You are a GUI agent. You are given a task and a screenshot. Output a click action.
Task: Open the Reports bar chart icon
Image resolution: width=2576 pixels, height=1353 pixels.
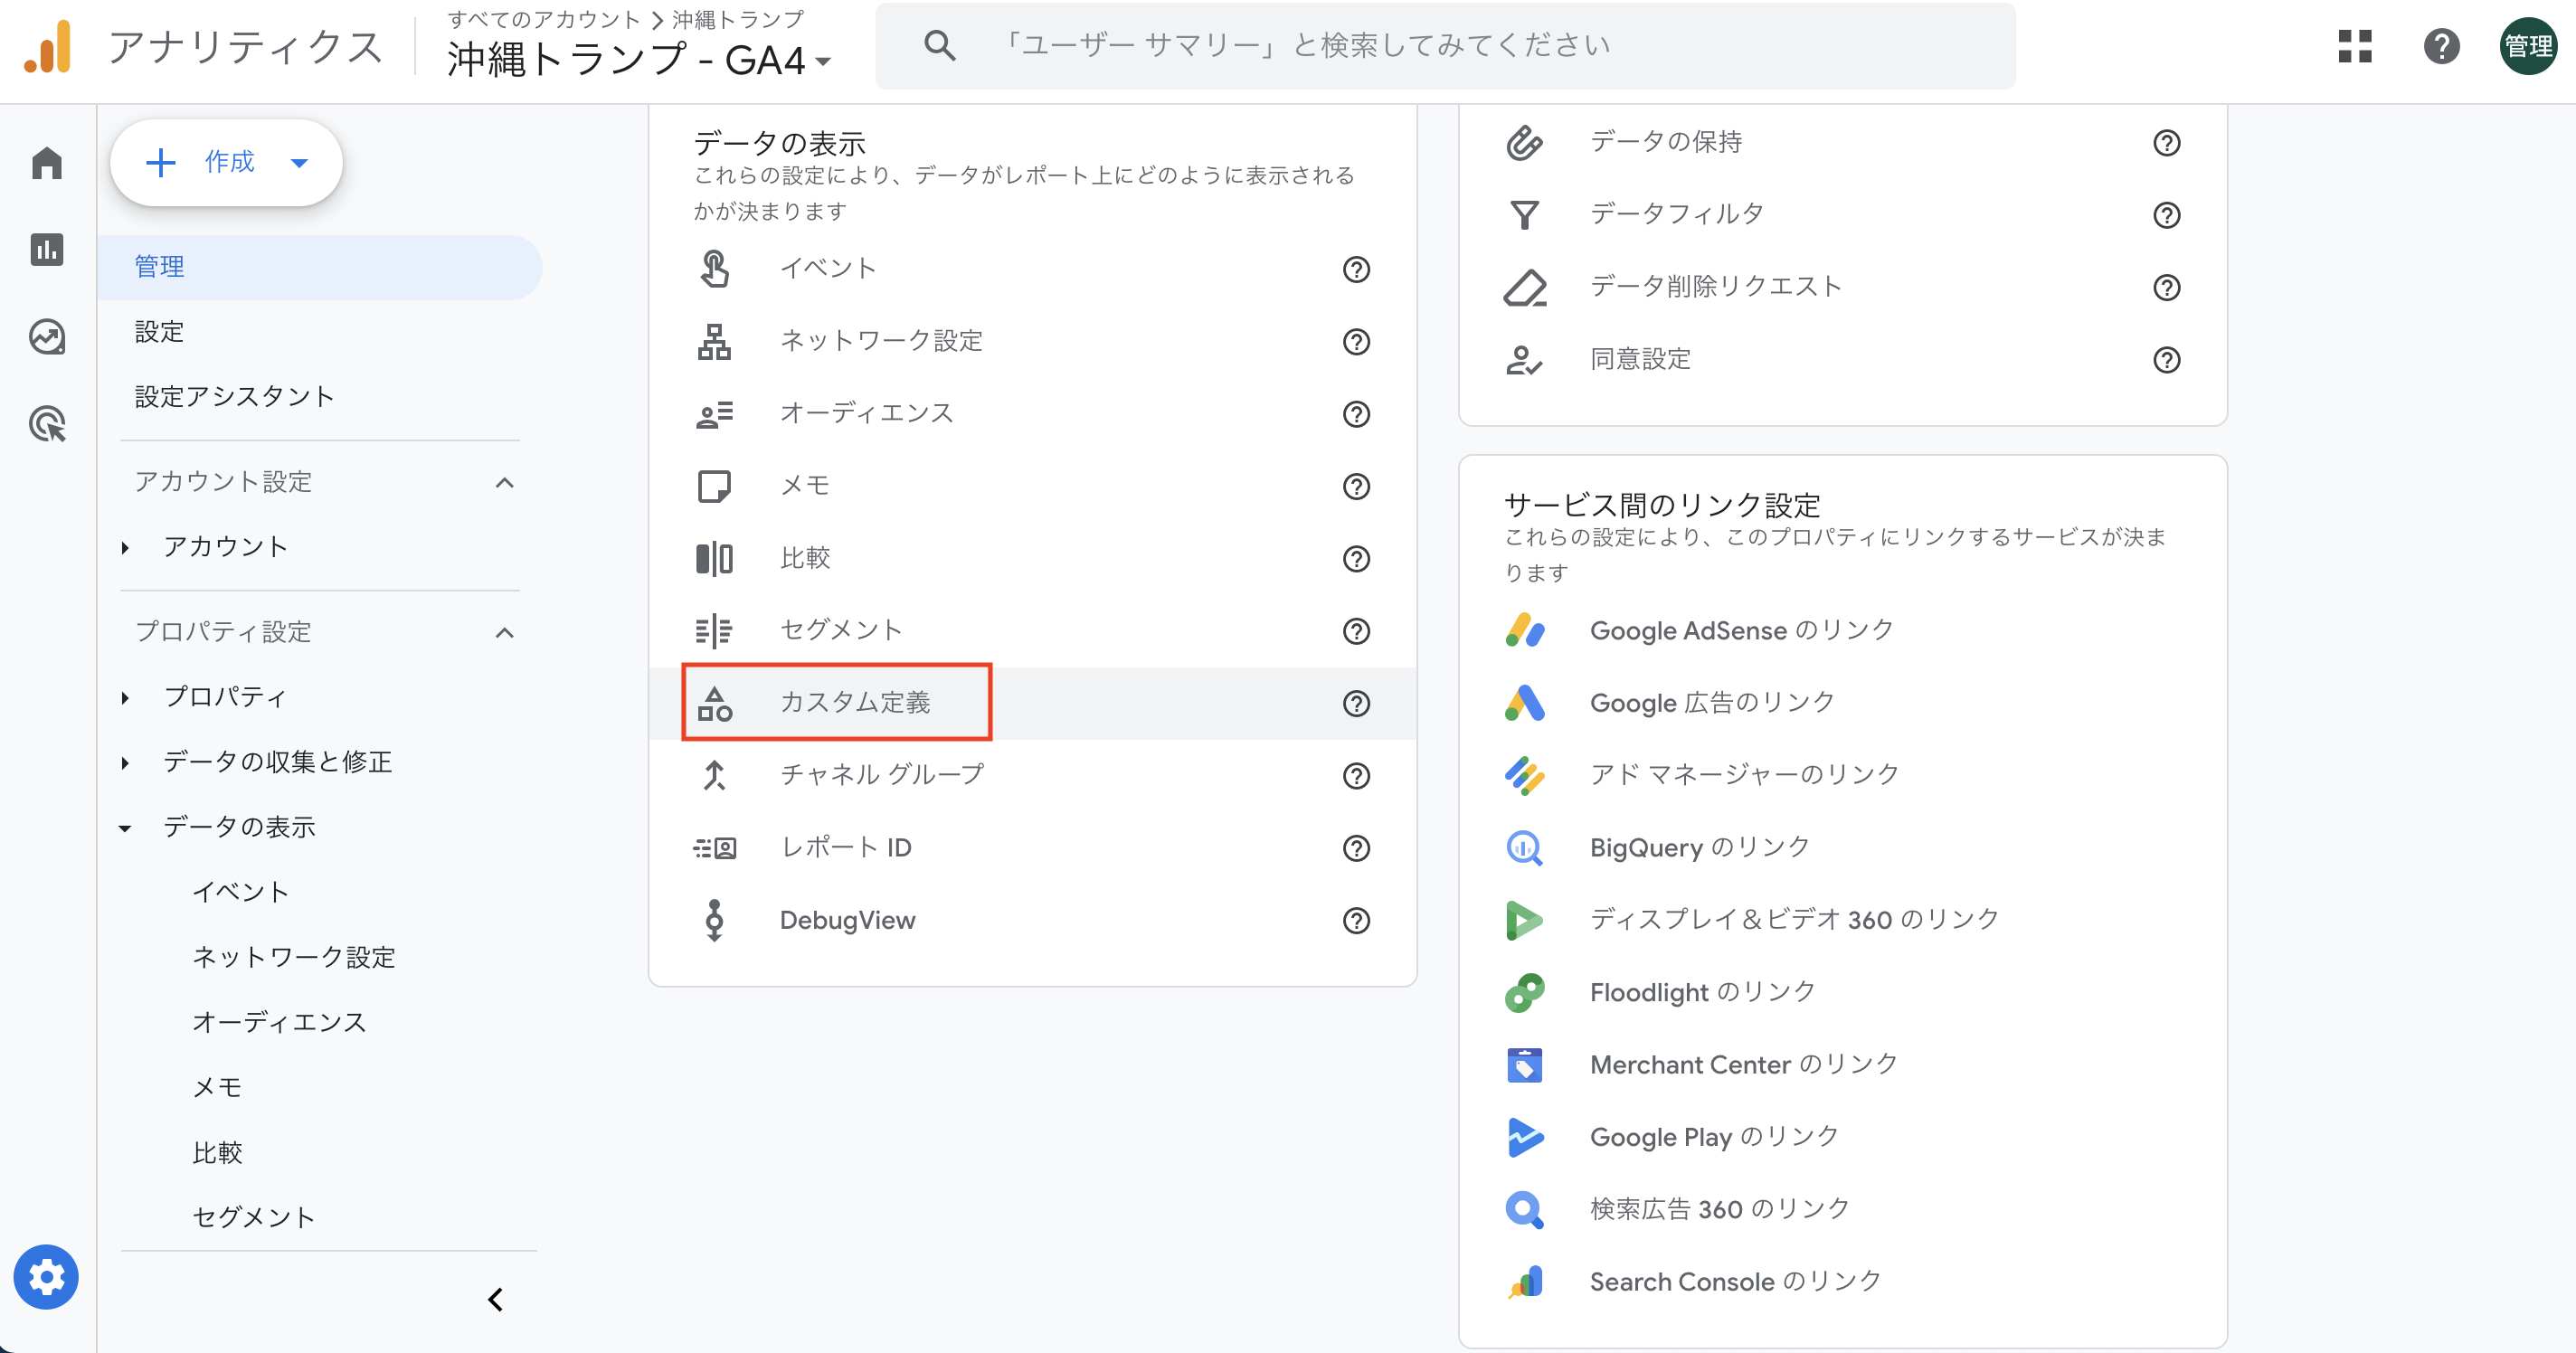pos(47,249)
